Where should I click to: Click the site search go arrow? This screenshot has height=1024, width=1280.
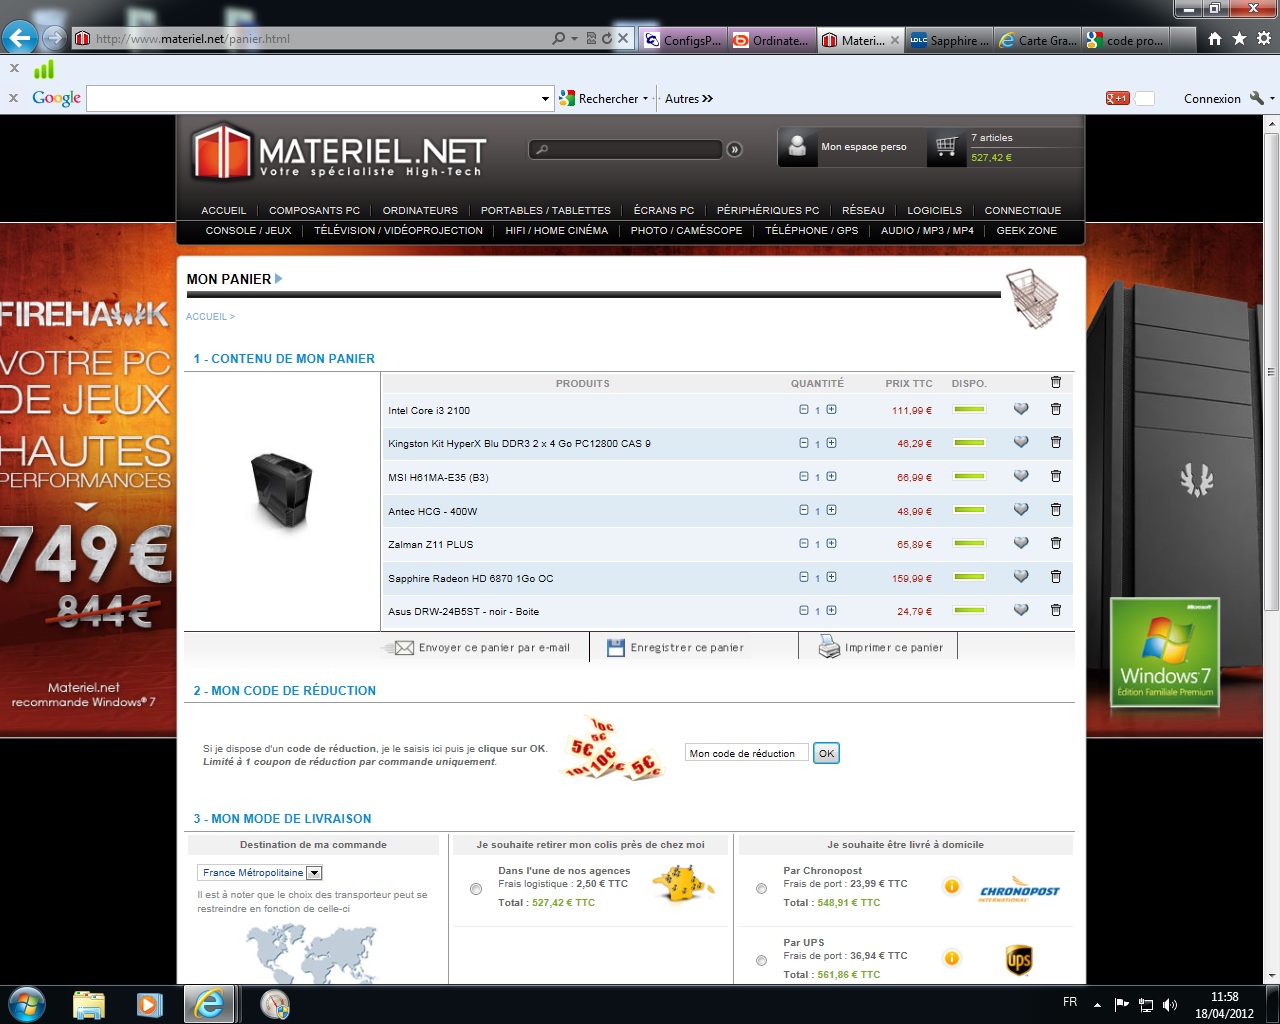tap(735, 149)
